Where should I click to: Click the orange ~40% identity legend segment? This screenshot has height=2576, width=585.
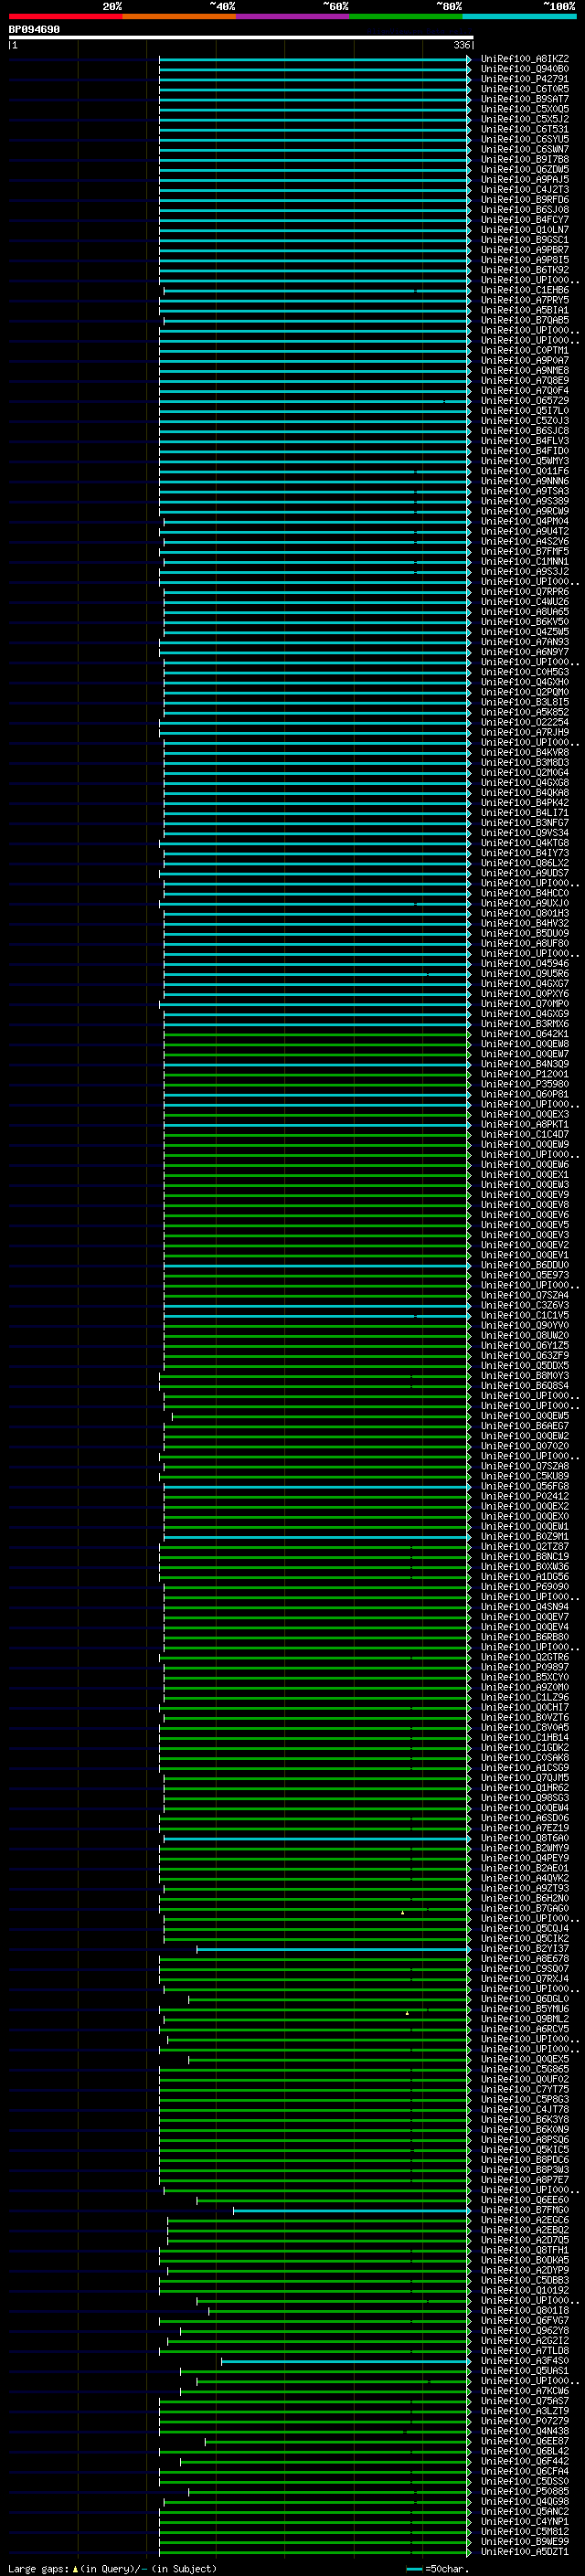coord(179,16)
